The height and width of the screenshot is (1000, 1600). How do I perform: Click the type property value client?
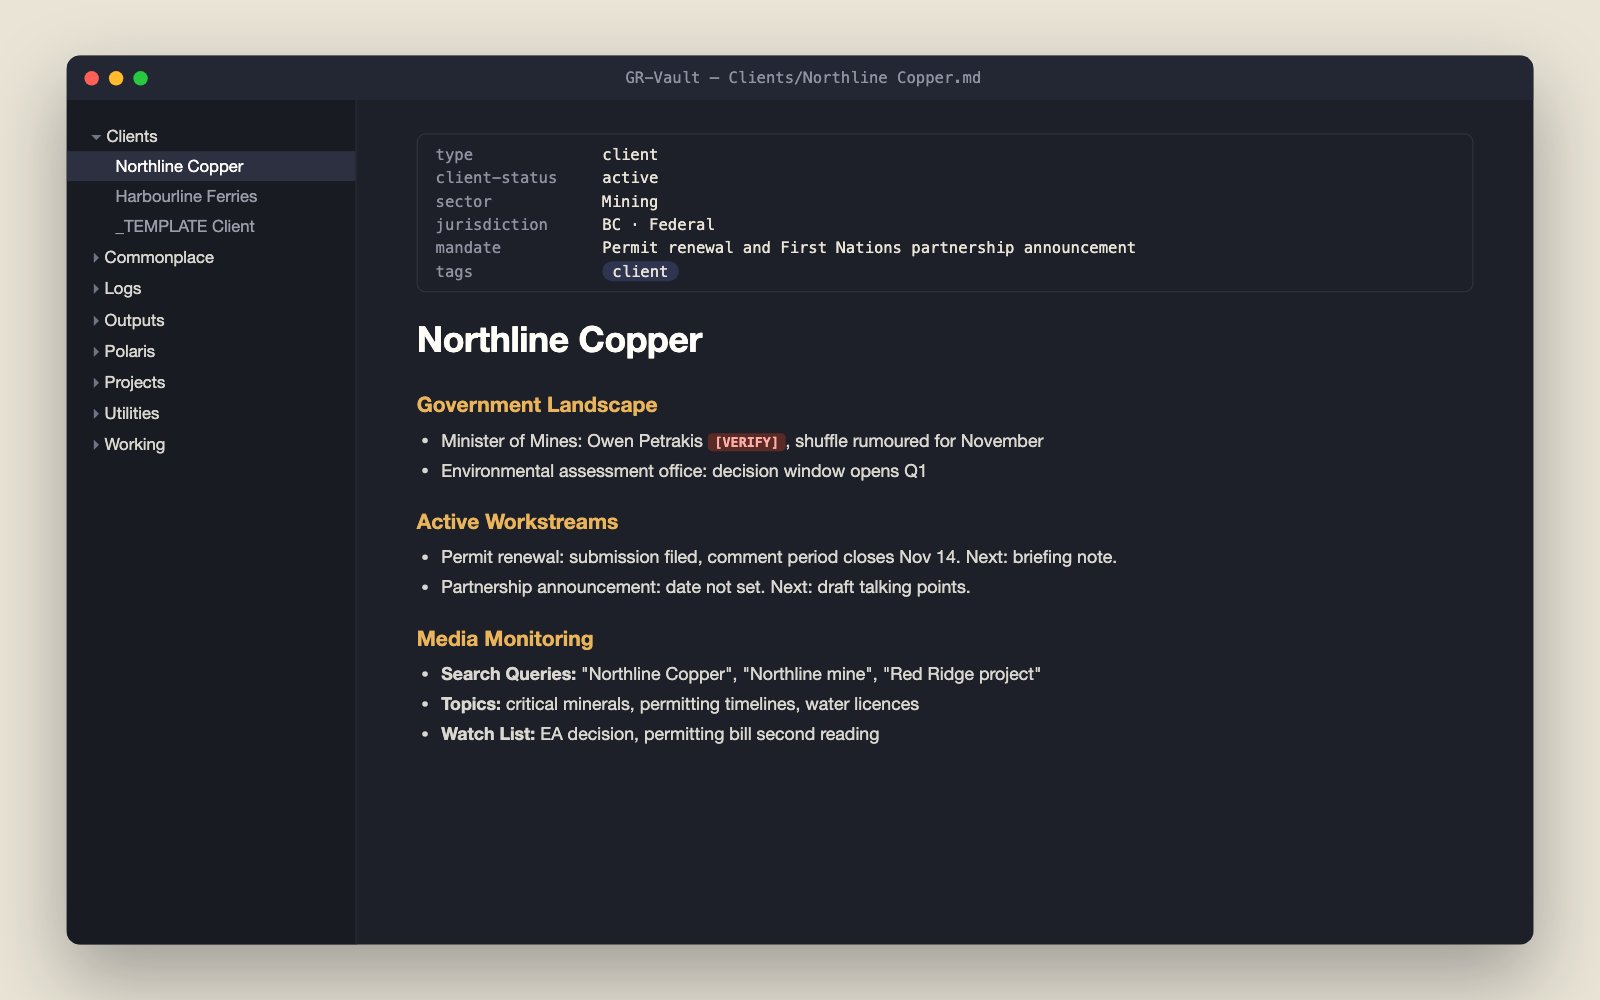[x=630, y=155]
